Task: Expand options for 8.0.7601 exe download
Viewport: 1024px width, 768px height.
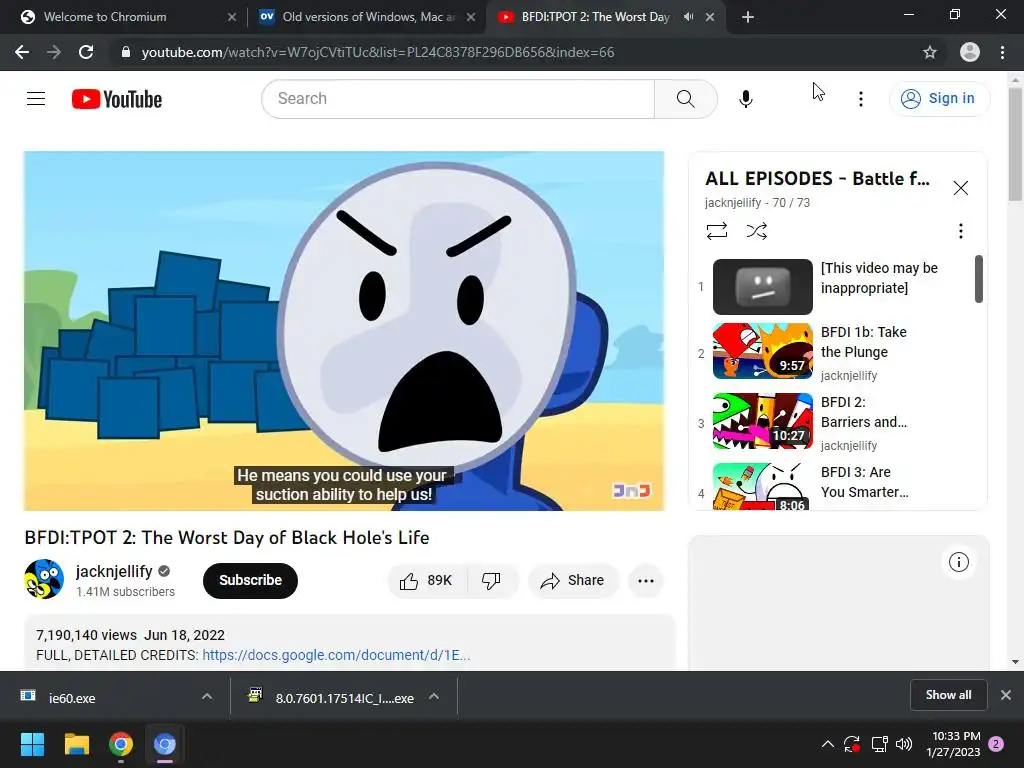Action: tap(434, 697)
